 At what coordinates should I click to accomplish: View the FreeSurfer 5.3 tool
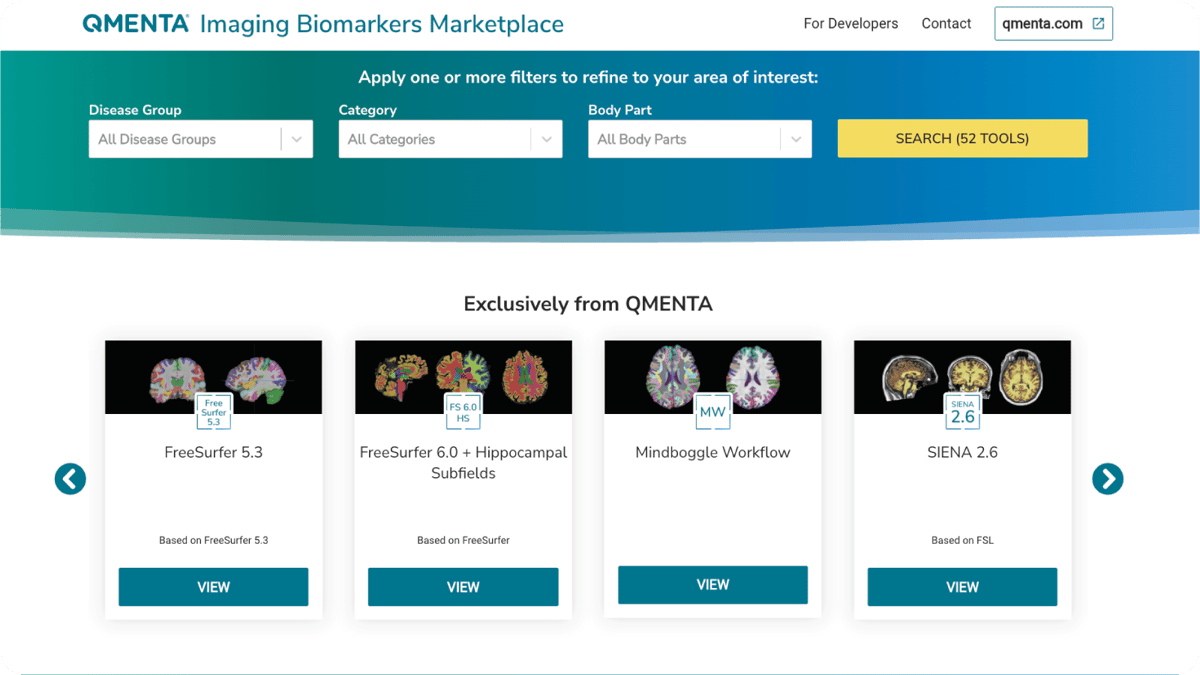coord(213,587)
